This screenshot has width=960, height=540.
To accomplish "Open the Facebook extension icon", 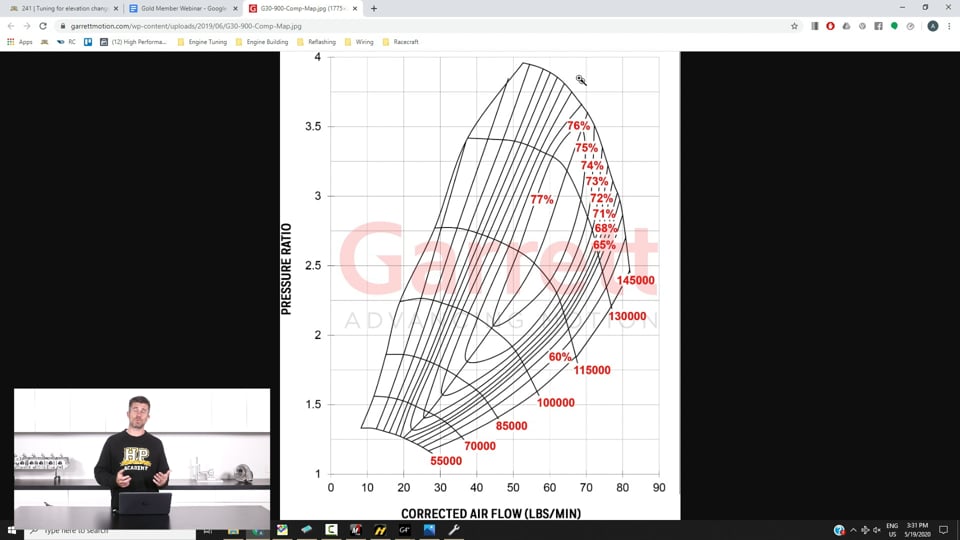I will point(878,26).
